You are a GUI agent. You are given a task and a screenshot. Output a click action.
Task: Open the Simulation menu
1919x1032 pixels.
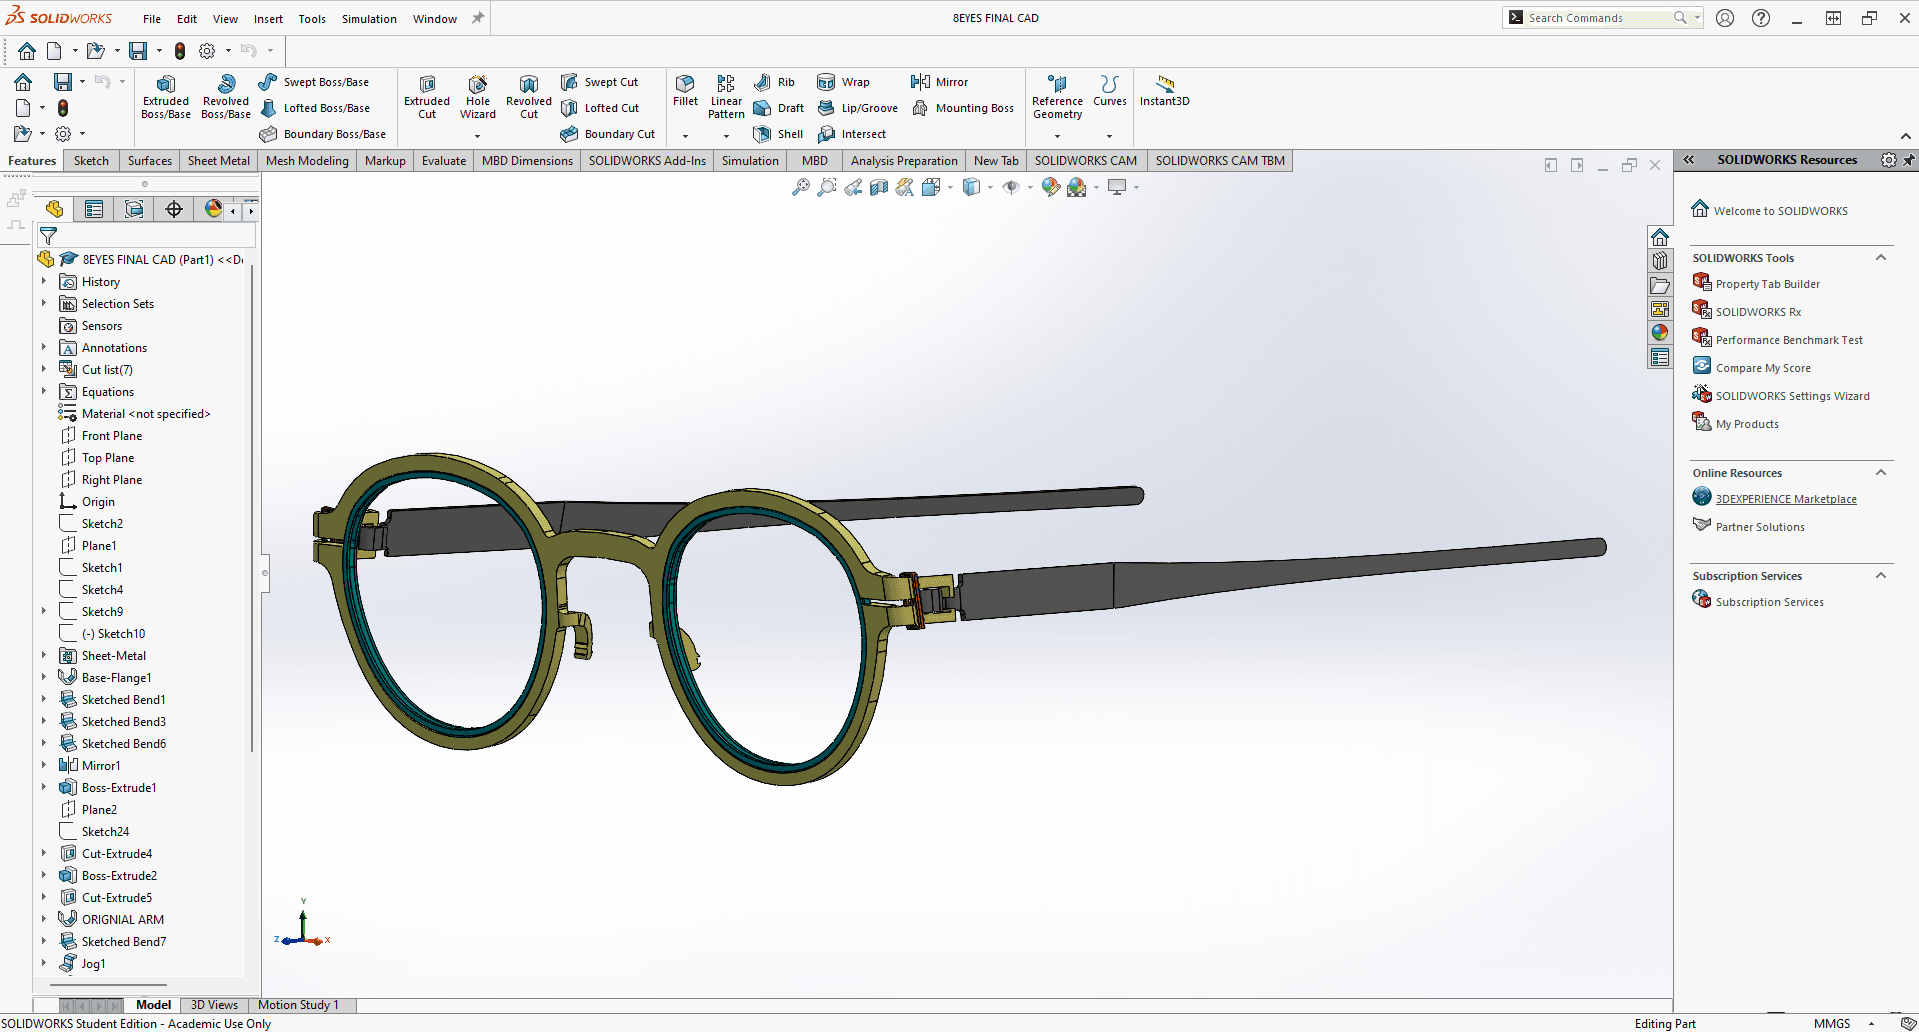[369, 19]
